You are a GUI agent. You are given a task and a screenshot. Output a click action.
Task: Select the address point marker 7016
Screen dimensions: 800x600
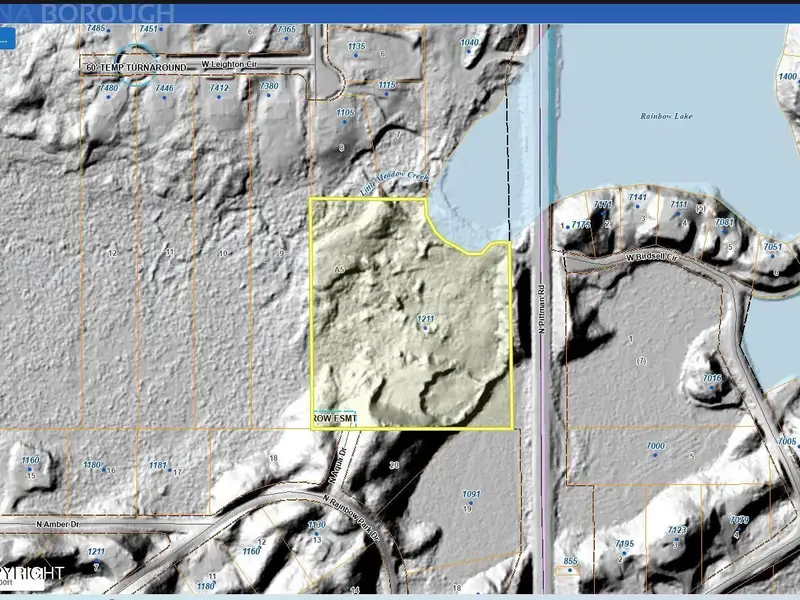pos(712,386)
